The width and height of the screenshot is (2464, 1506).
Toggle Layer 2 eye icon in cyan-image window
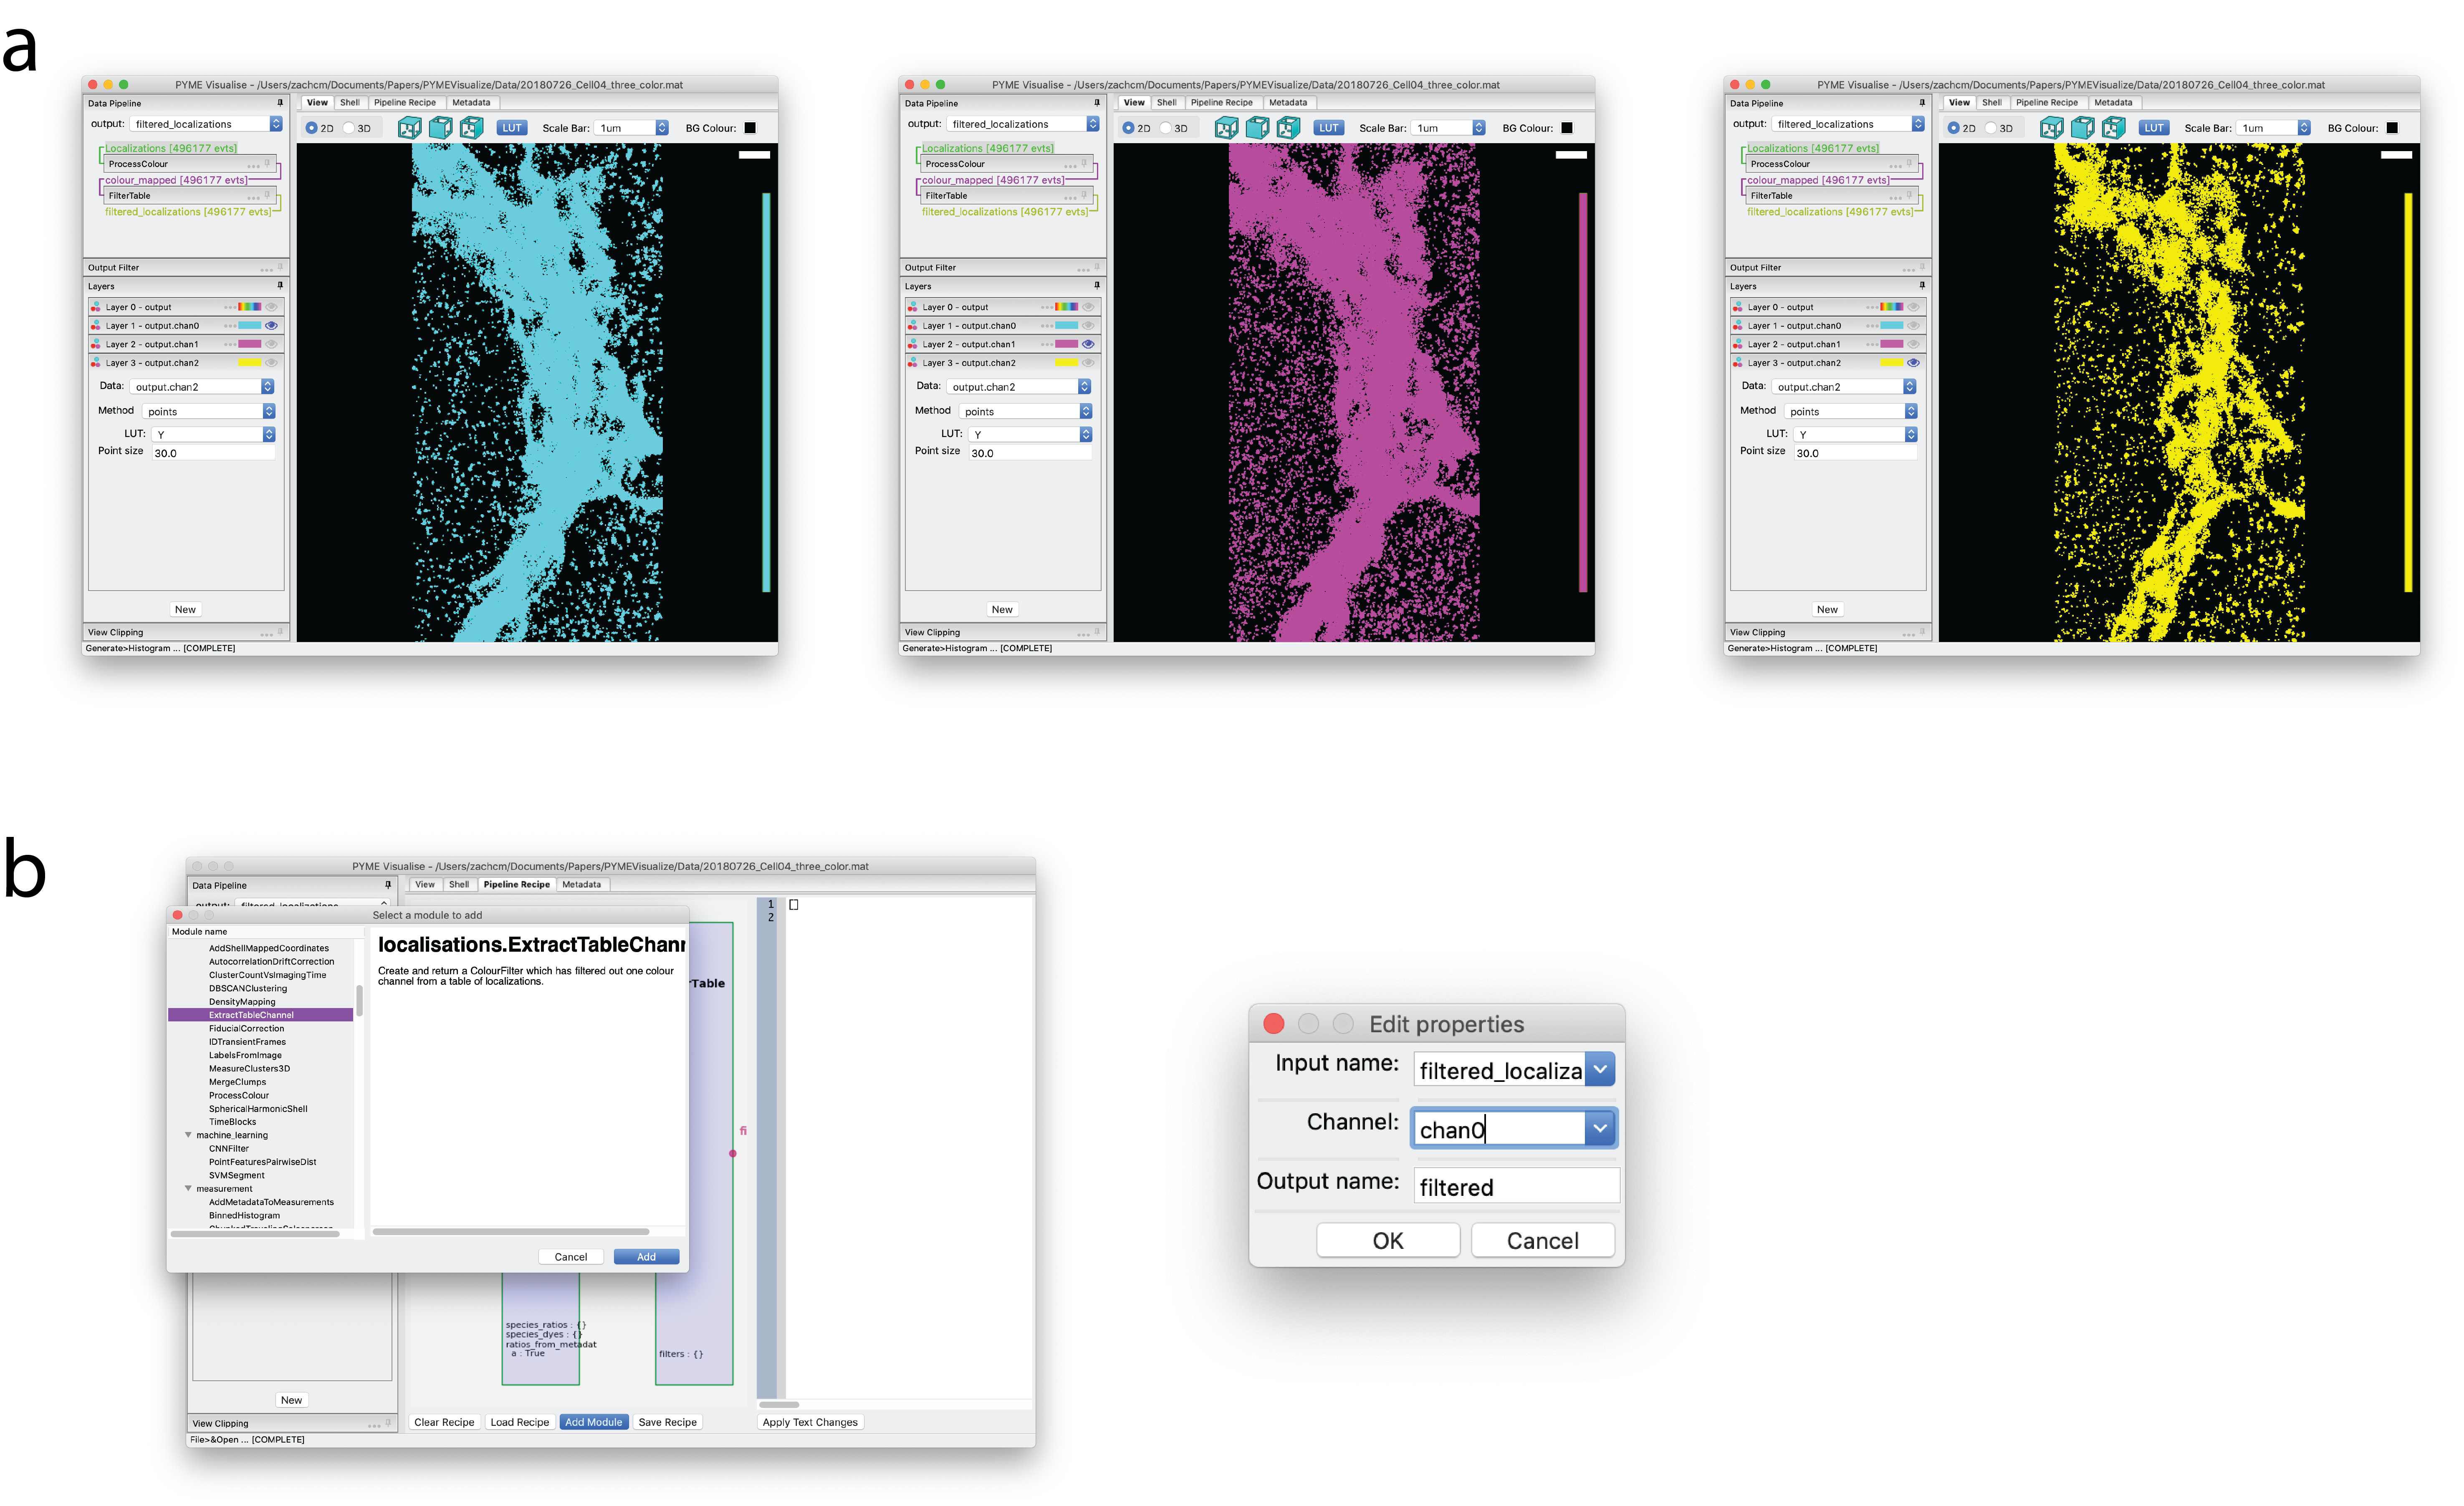click(271, 344)
